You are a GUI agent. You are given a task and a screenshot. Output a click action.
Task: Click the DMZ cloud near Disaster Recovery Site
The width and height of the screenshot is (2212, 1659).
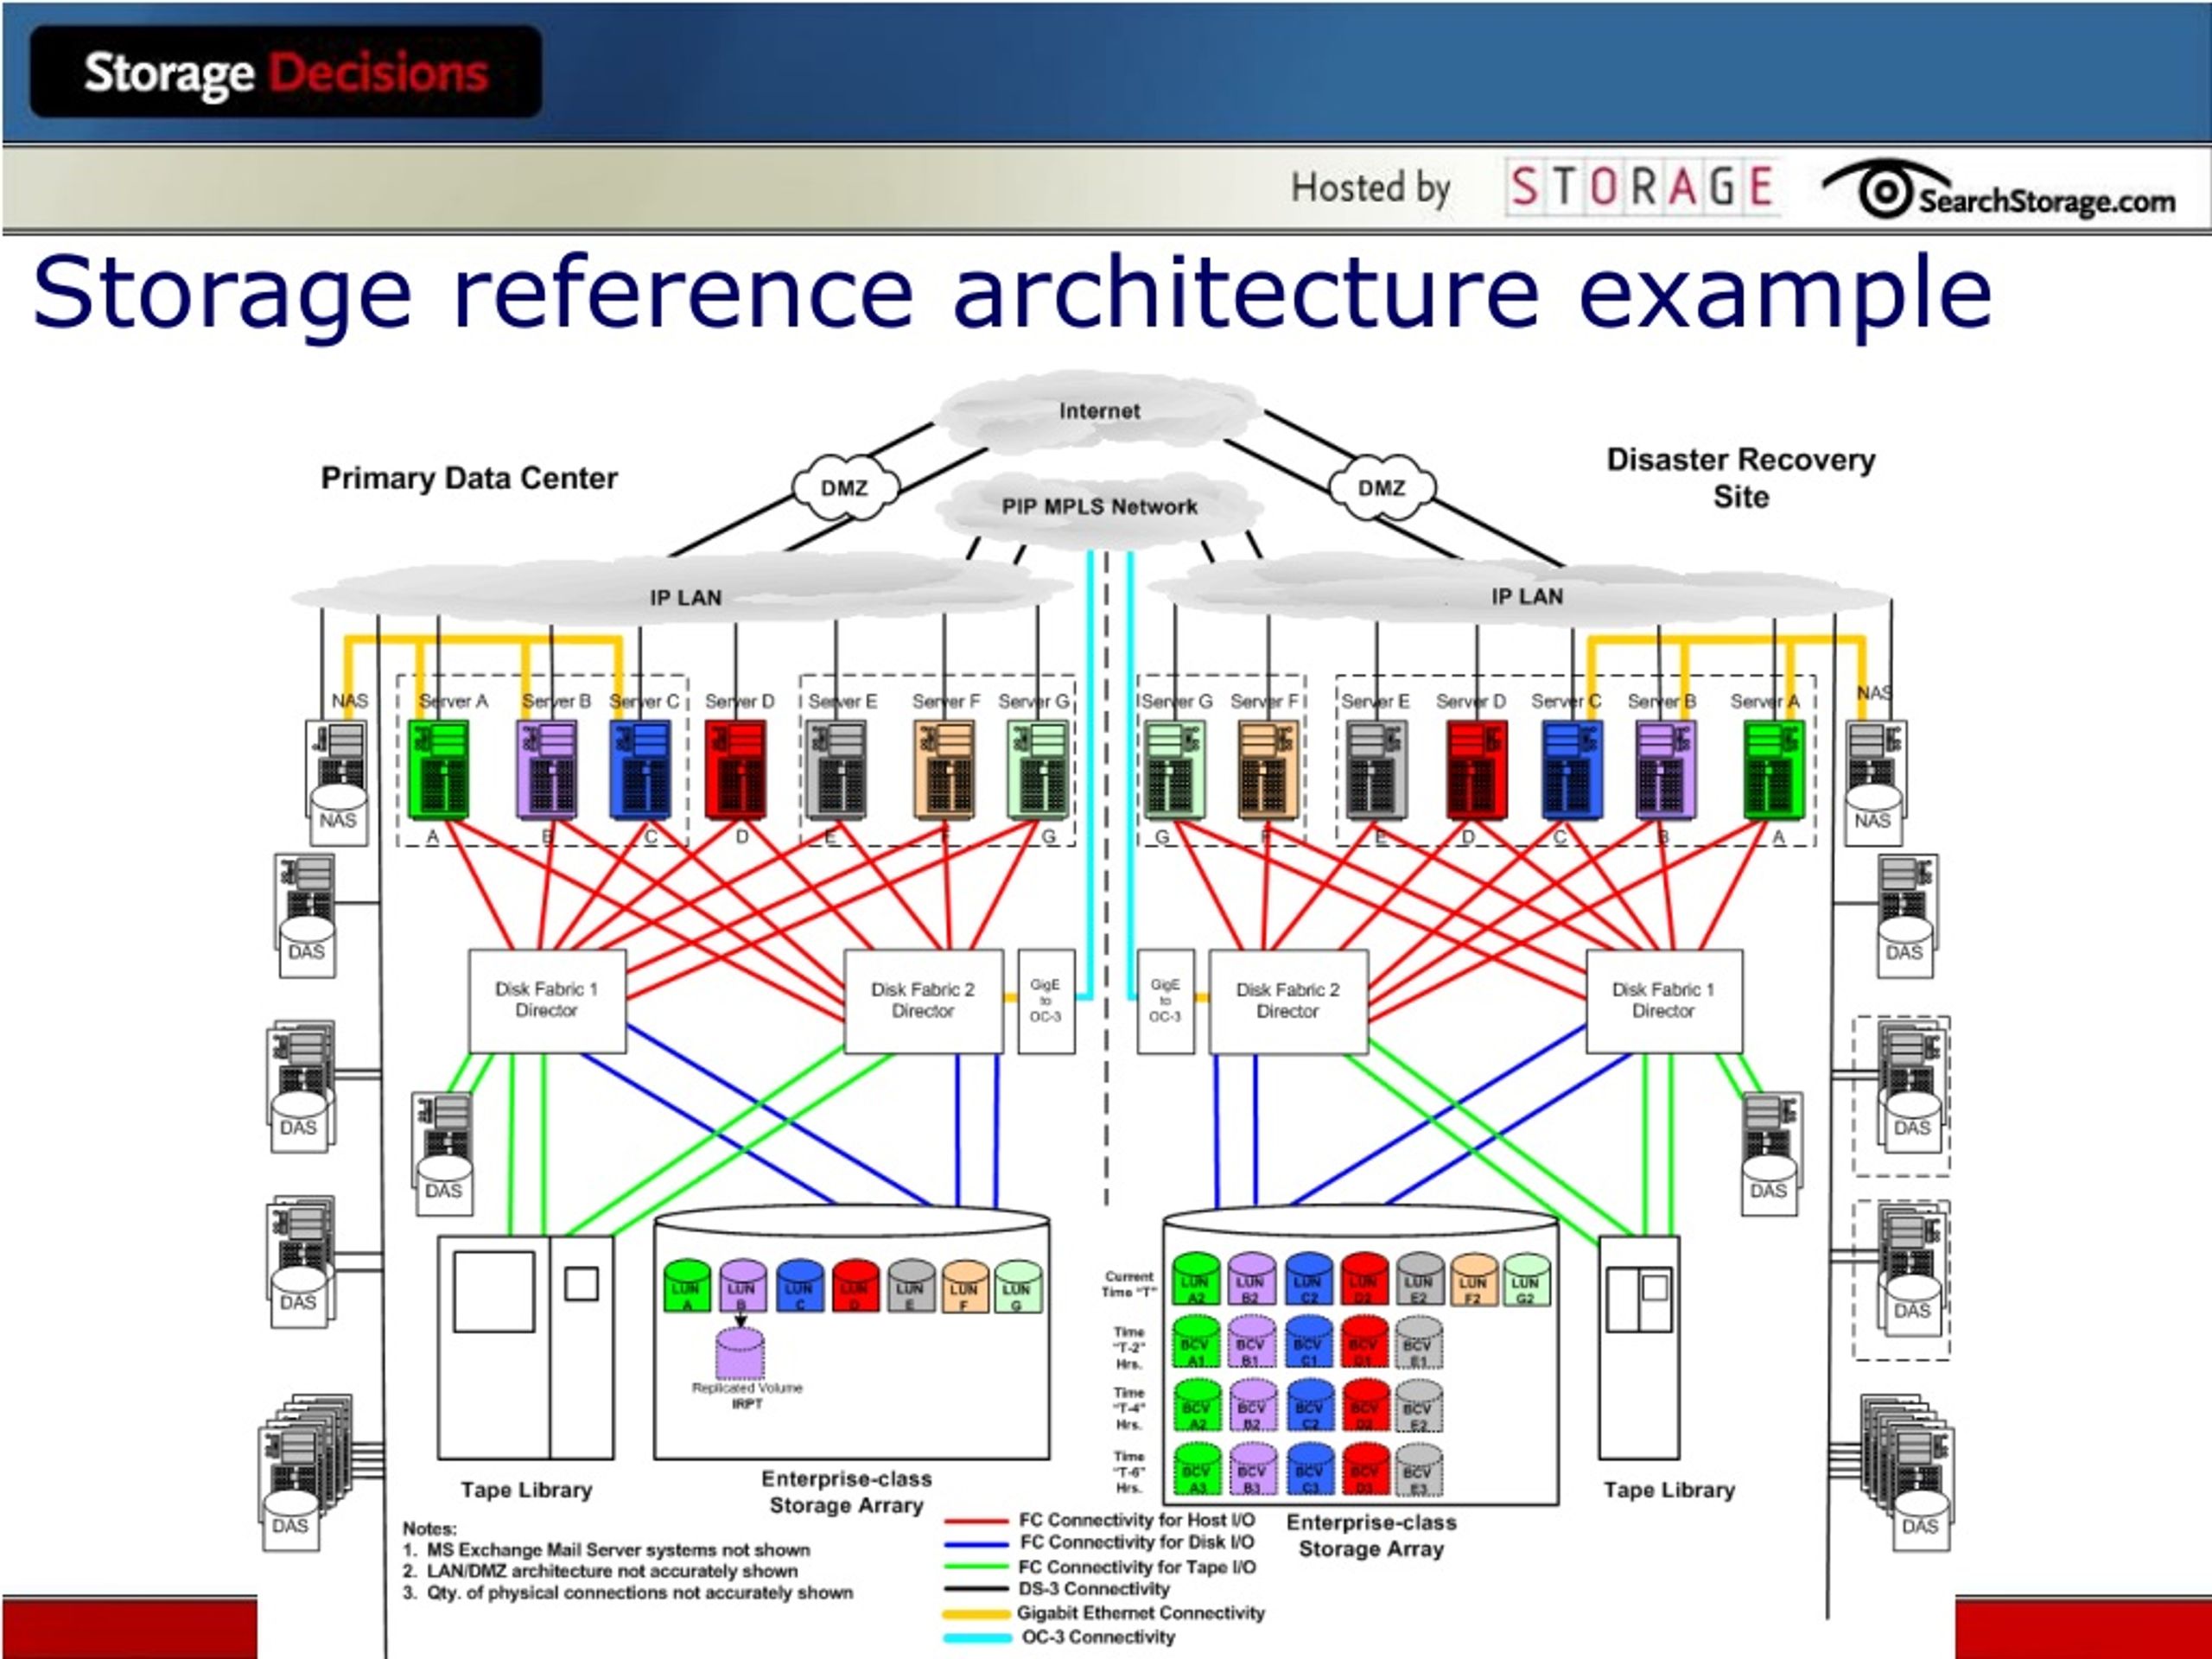coord(1382,488)
